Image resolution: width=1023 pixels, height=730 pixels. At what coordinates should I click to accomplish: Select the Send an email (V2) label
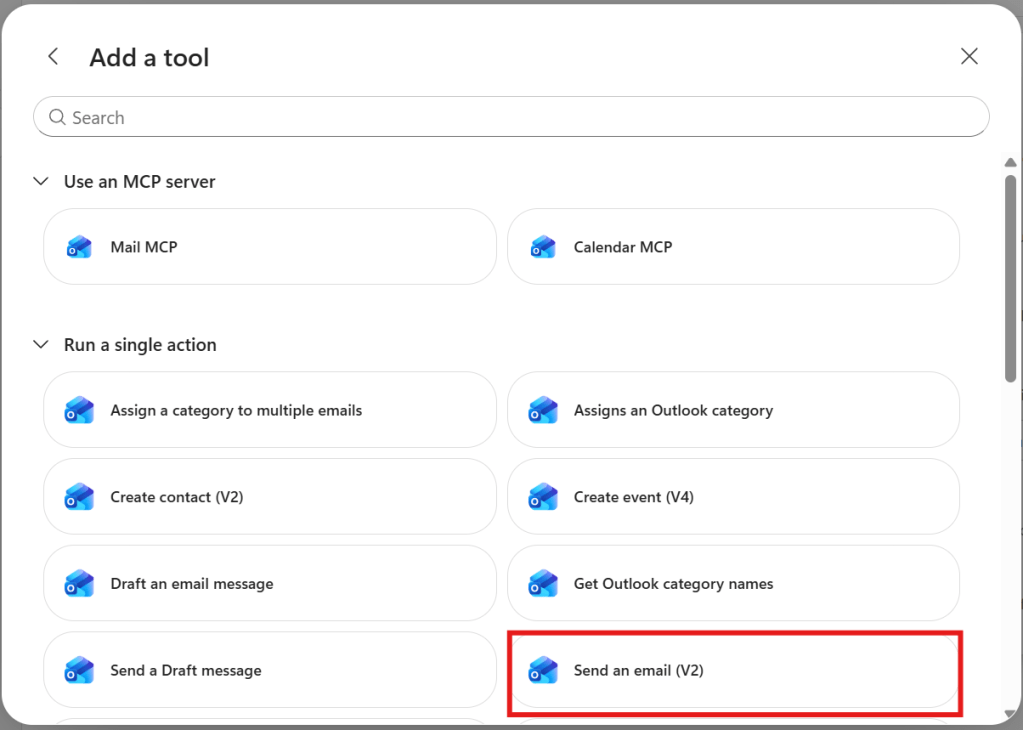coord(638,671)
